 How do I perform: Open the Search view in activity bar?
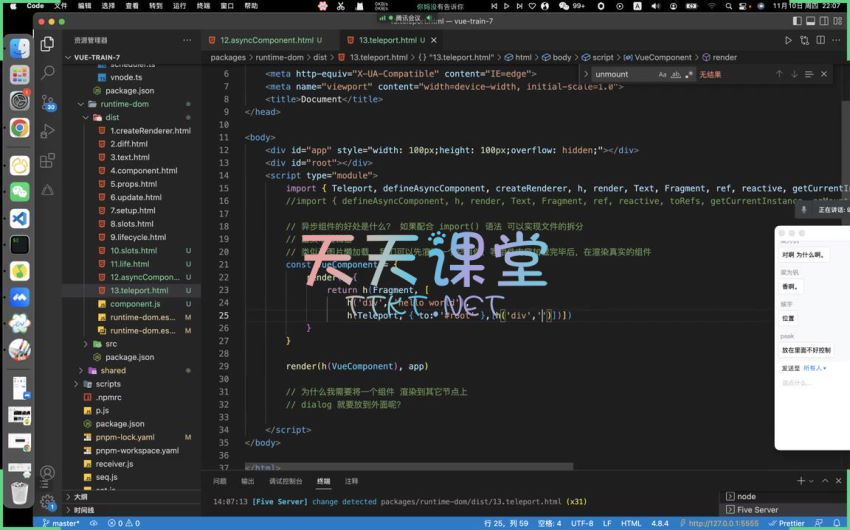coord(47,72)
